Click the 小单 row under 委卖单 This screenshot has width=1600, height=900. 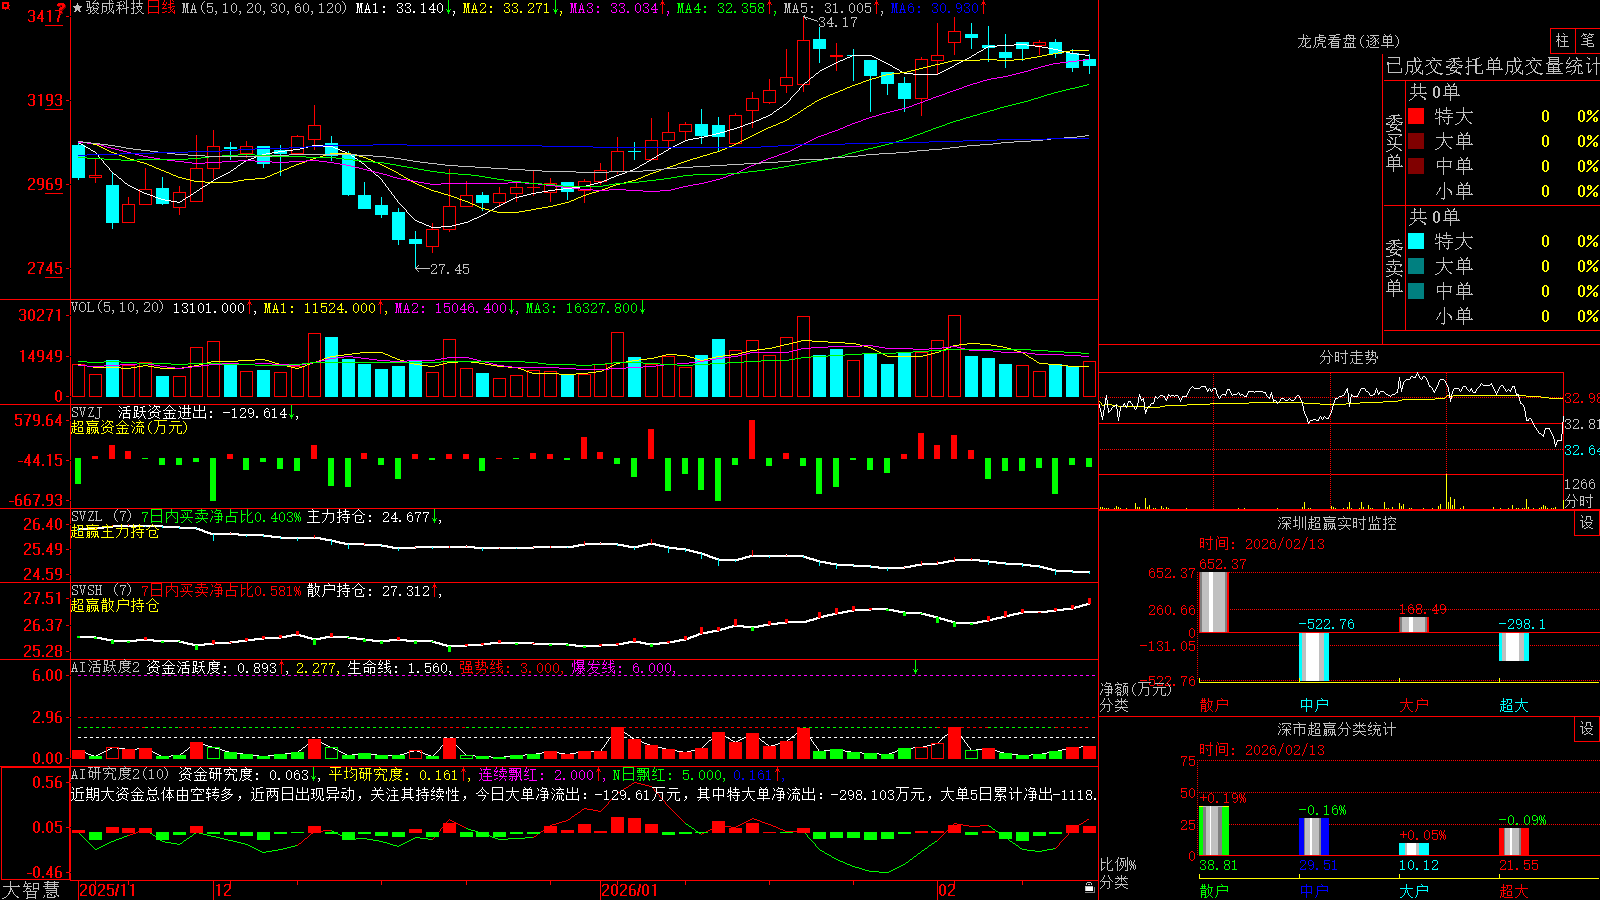point(1503,316)
